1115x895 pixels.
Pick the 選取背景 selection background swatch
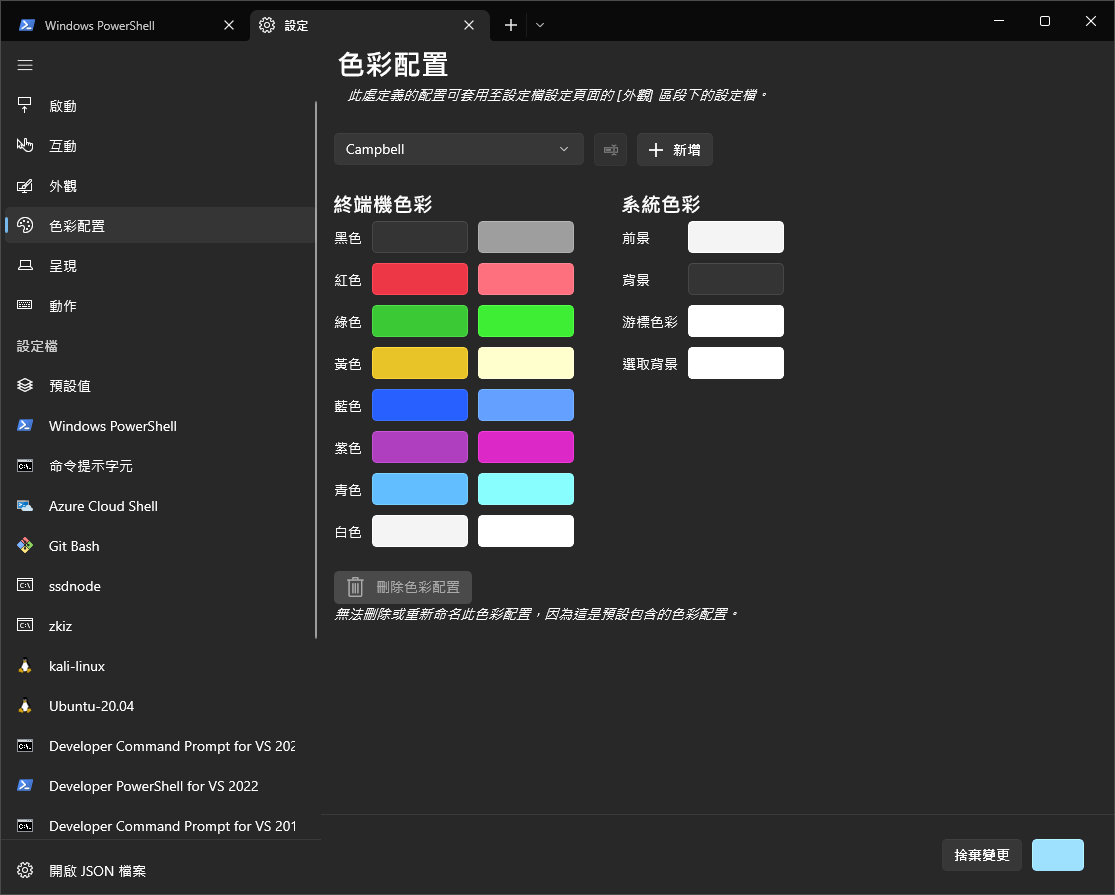[x=735, y=363]
